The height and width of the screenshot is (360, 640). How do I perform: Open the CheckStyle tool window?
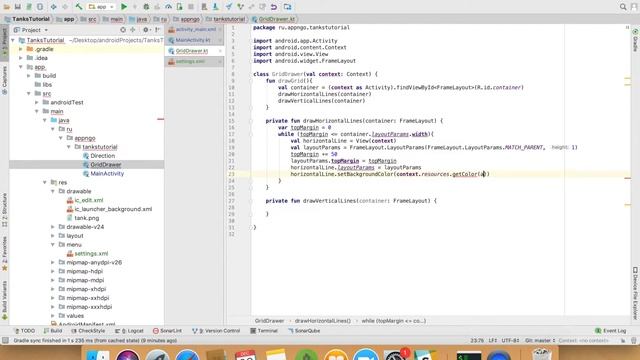coord(88,331)
